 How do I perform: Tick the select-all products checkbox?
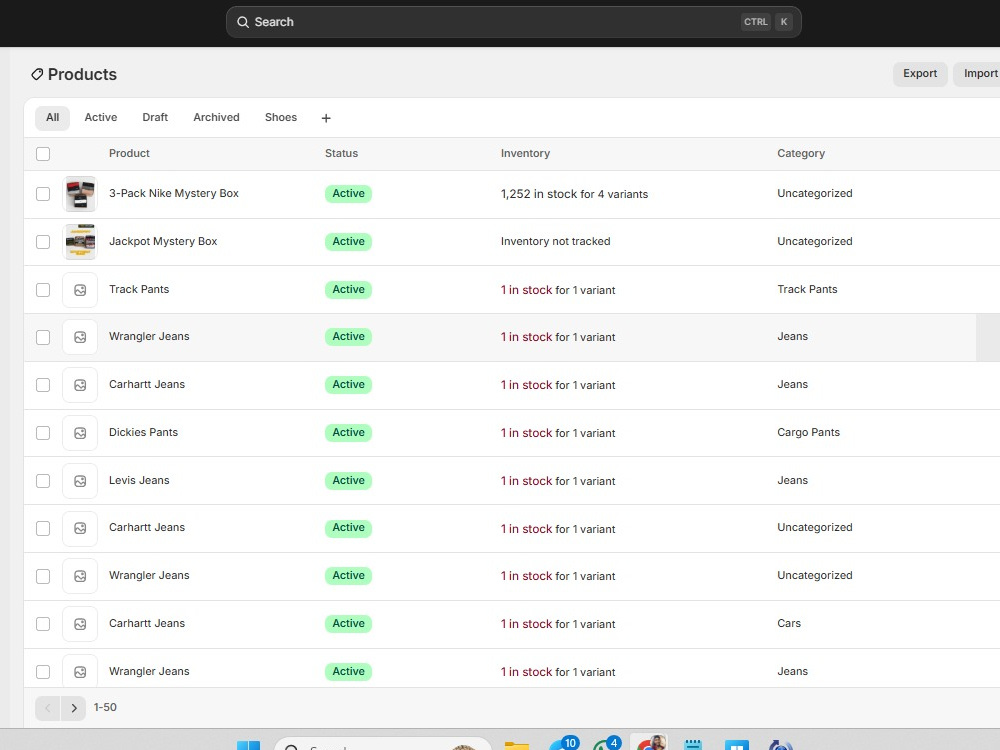[43, 154]
